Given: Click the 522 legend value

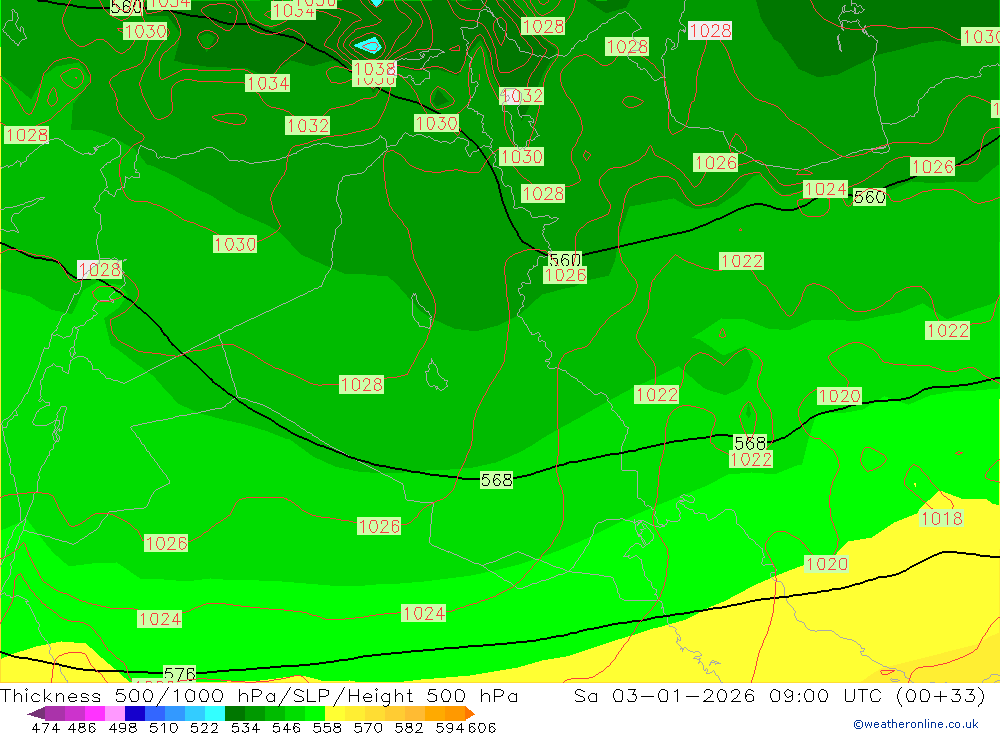Looking at the screenshot, I should pyautogui.click(x=204, y=727).
